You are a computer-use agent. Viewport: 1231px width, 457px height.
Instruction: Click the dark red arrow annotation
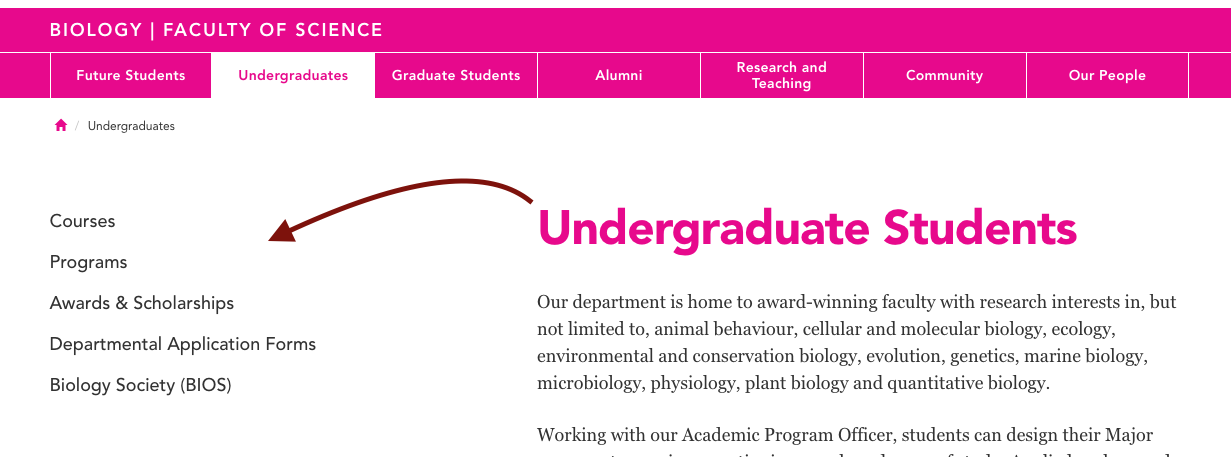click(401, 210)
